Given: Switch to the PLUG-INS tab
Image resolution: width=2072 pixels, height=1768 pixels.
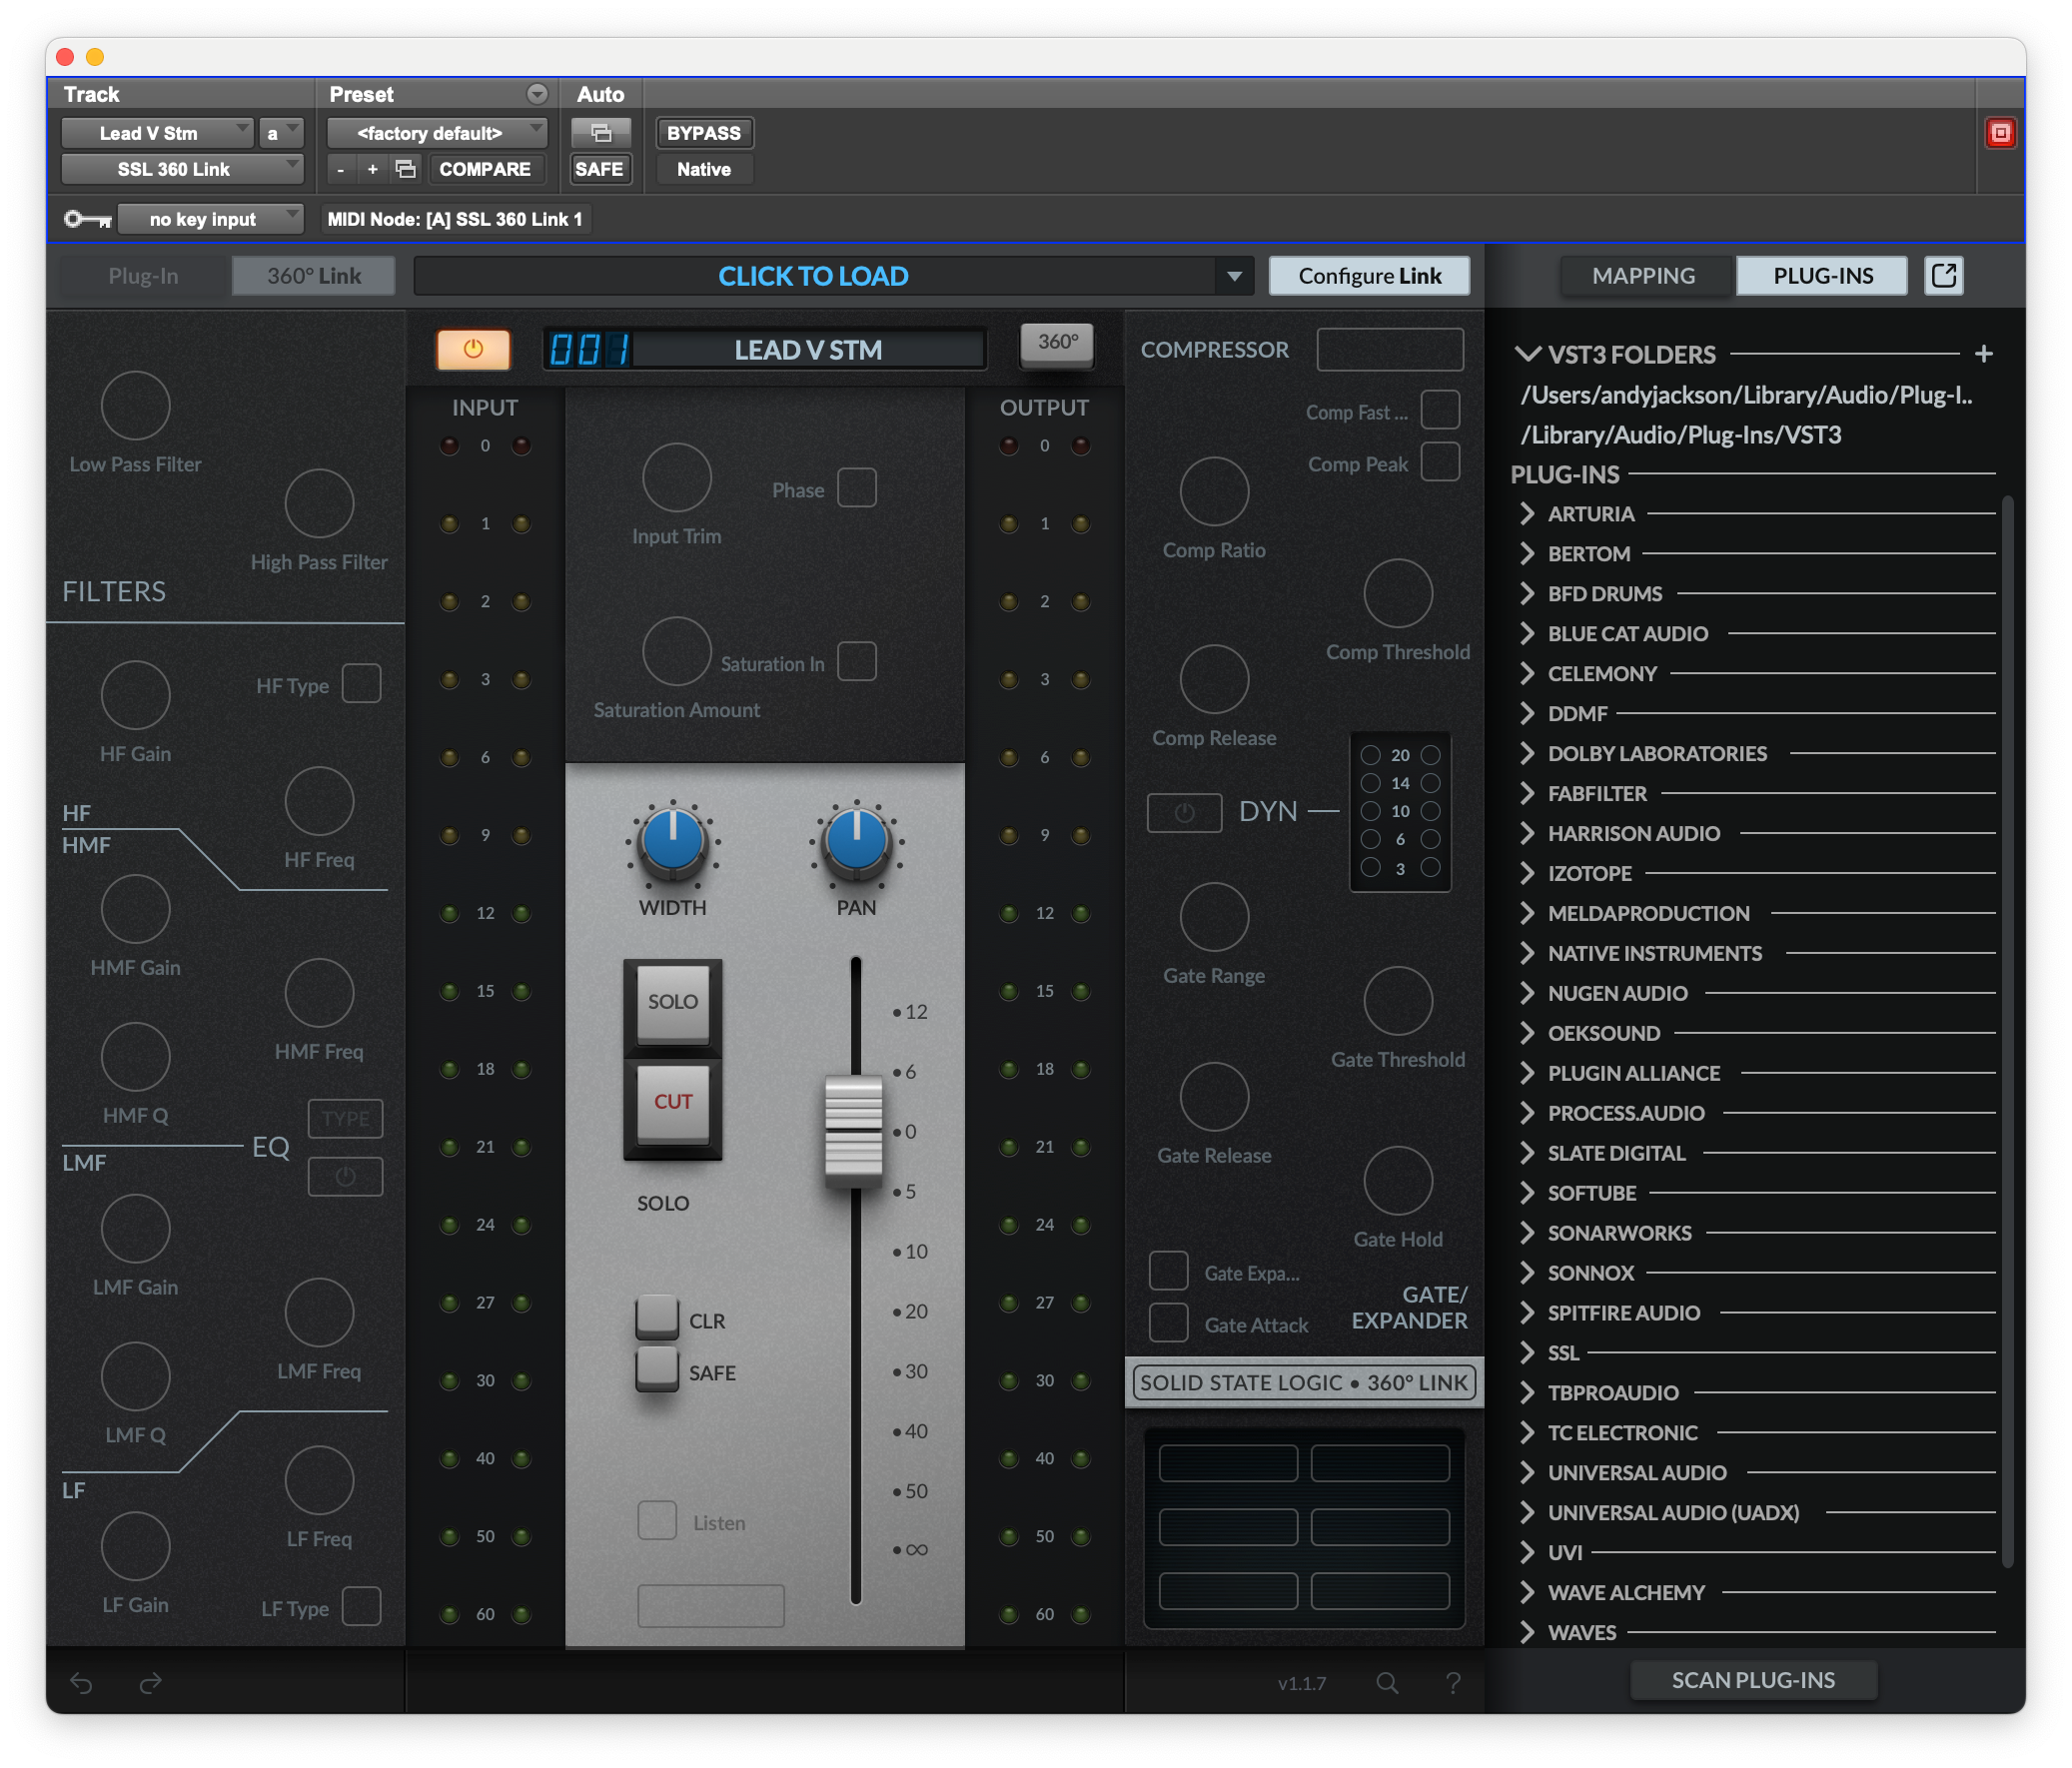Looking at the screenshot, I should click(1822, 276).
